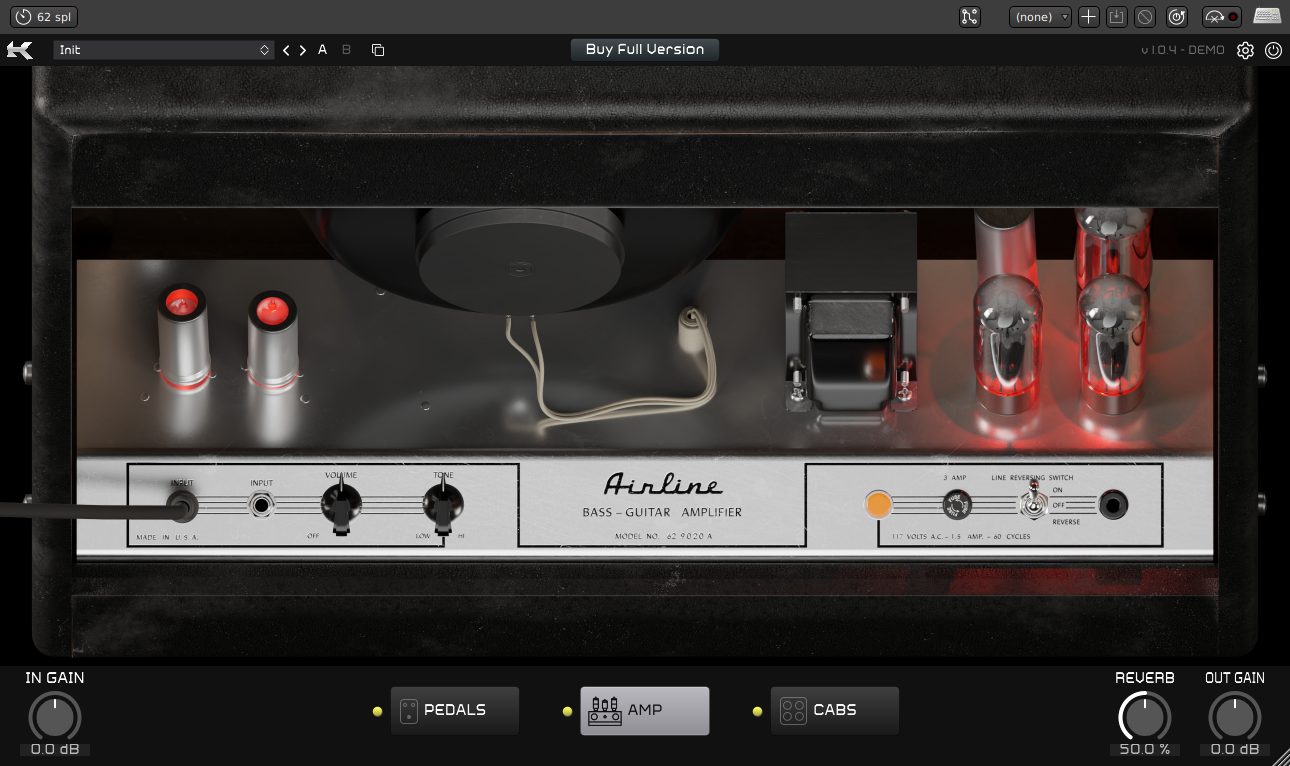Click the 62 spl latency indicator
1290x766 pixels.
pyautogui.click(x=44, y=17)
